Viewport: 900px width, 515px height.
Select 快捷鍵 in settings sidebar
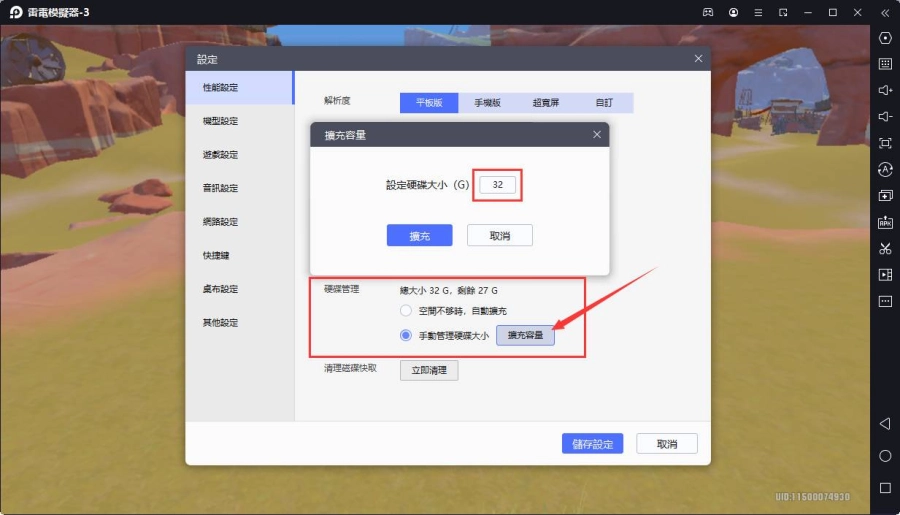click(x=239, y=255)
